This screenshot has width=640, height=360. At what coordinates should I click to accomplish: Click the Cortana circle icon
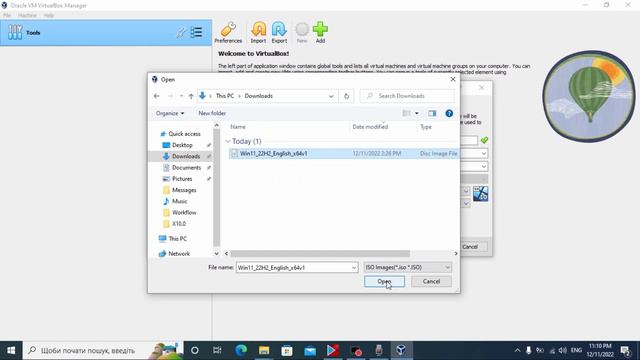point(195,350)
